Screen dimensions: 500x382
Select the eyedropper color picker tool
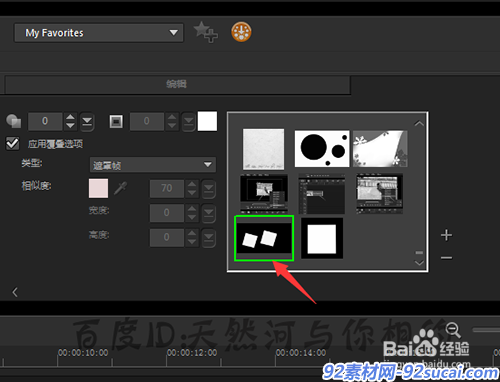(120, 189)
